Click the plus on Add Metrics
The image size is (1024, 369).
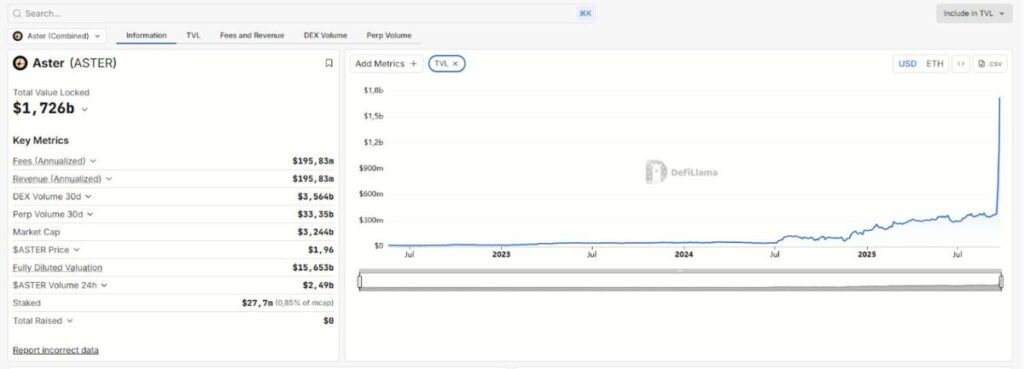coord(413,63)
